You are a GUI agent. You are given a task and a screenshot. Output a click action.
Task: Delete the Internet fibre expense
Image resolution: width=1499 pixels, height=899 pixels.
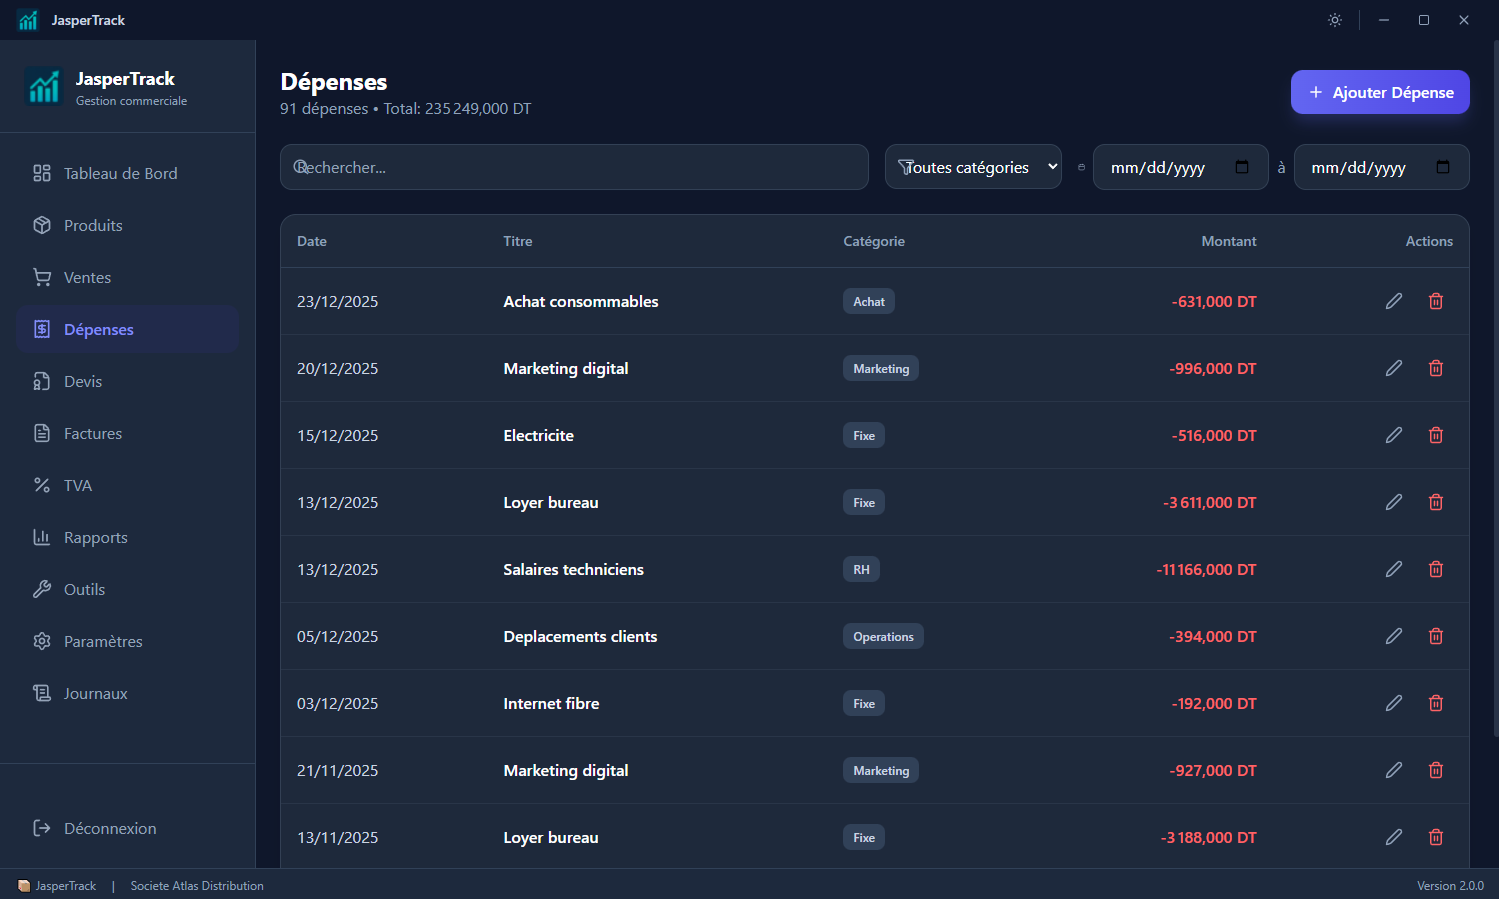pos(1435,703)
